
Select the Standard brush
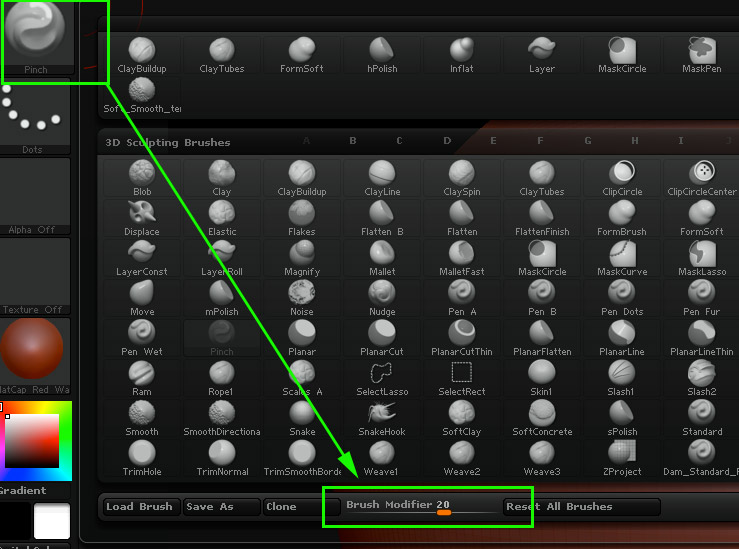click(701, 418)
